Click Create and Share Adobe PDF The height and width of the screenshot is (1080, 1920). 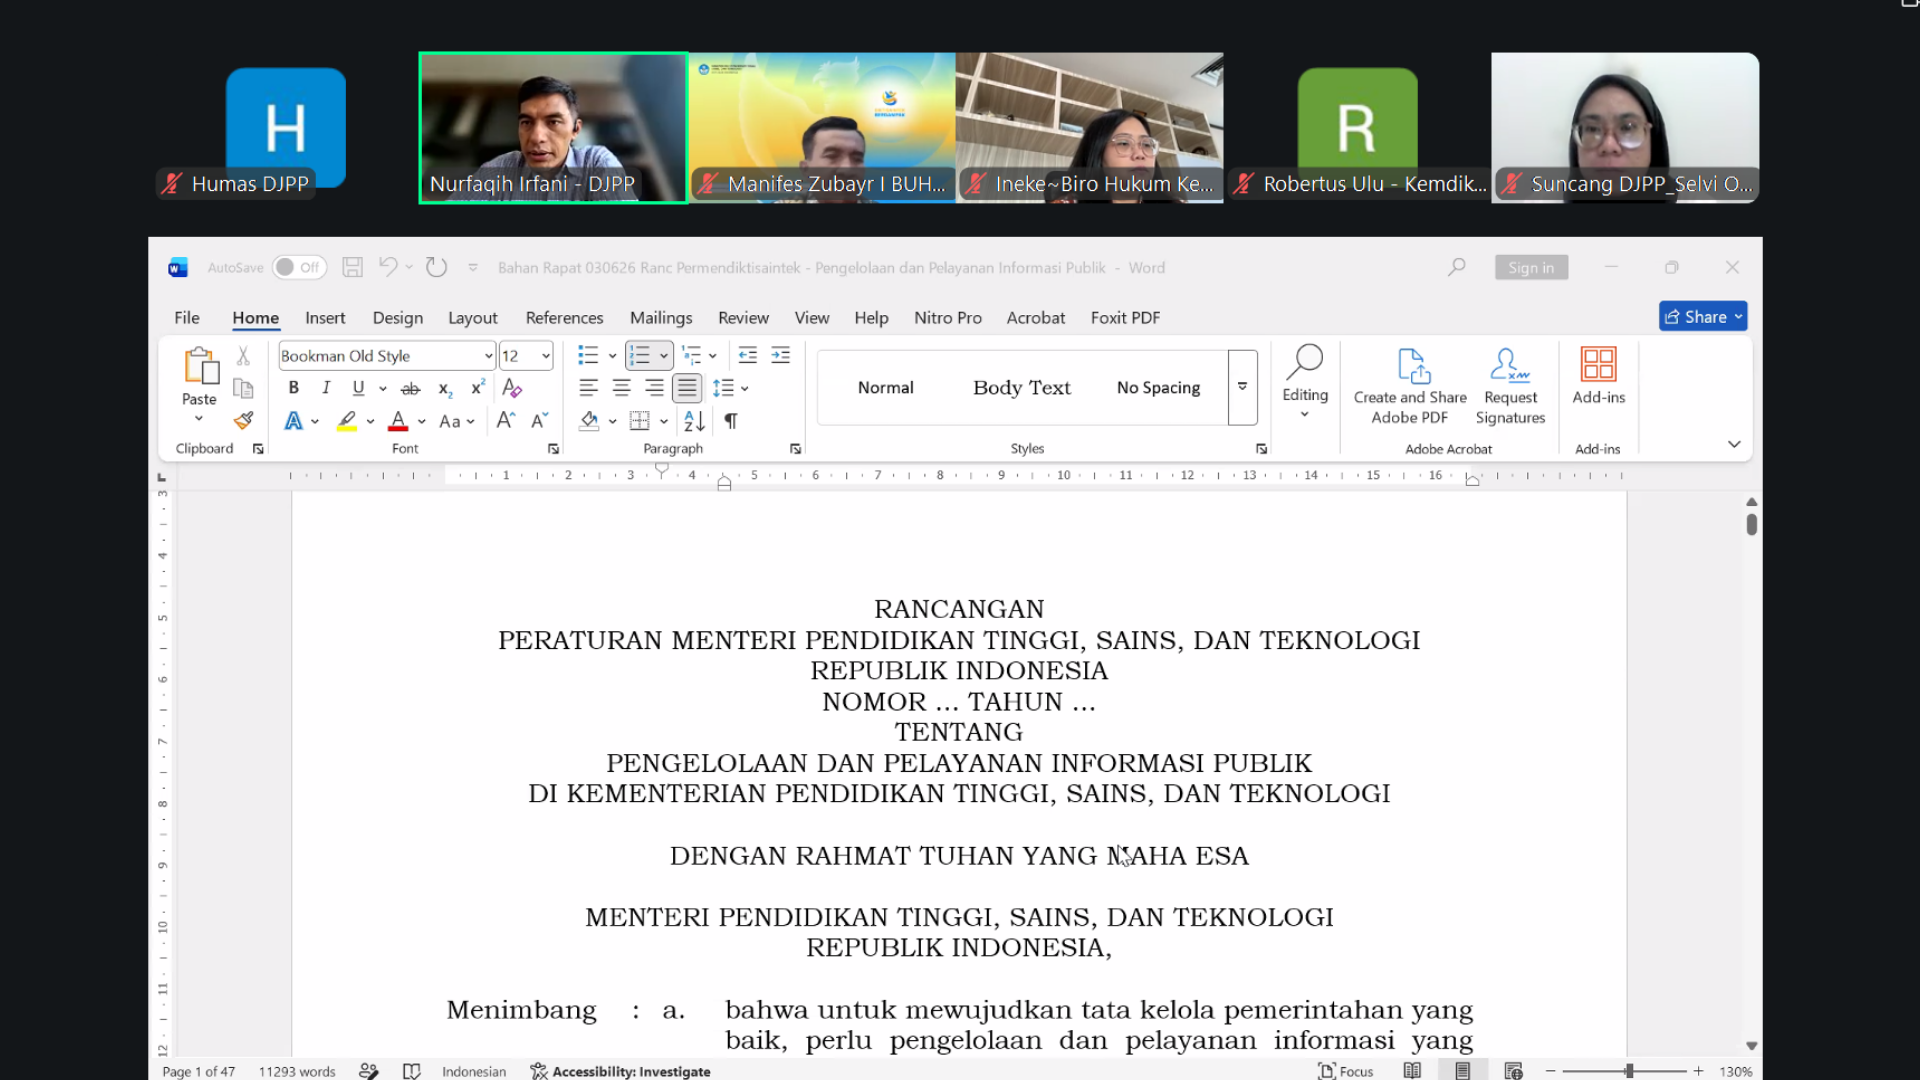(1410, 387)
